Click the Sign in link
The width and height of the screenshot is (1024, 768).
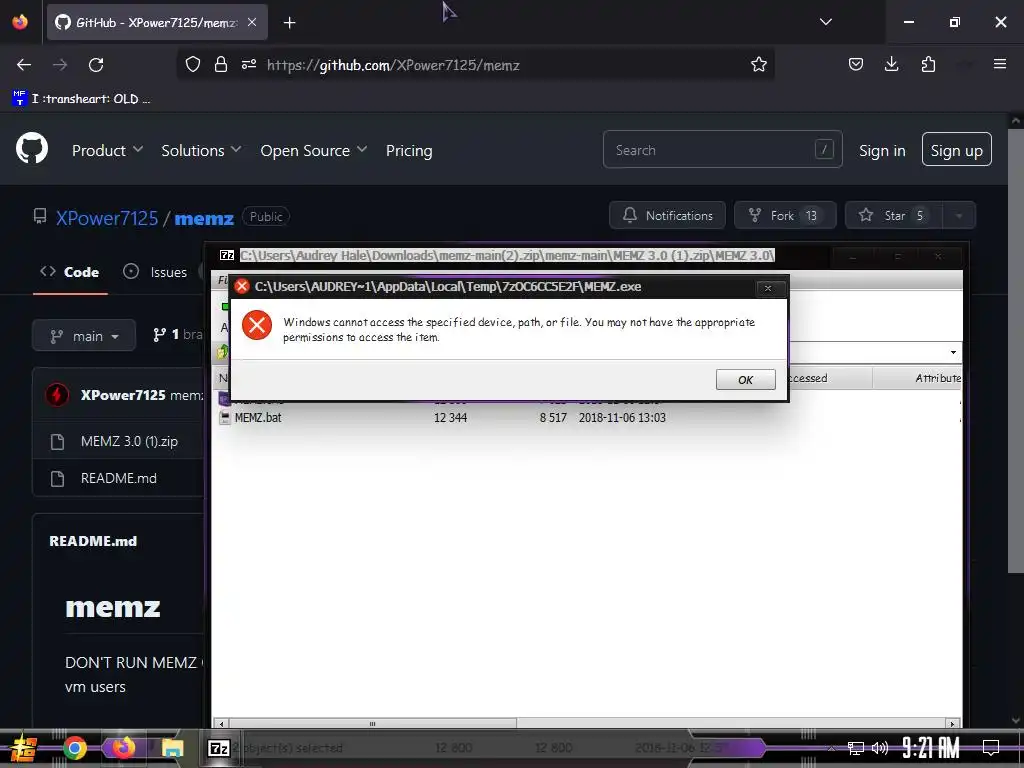tap(882, 150)
